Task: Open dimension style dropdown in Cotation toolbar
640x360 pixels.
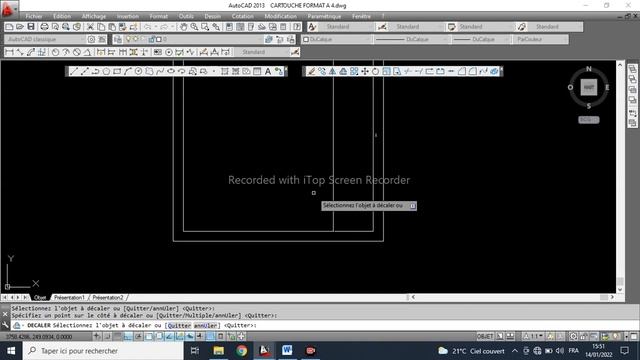Action: (x=262, y=52)
